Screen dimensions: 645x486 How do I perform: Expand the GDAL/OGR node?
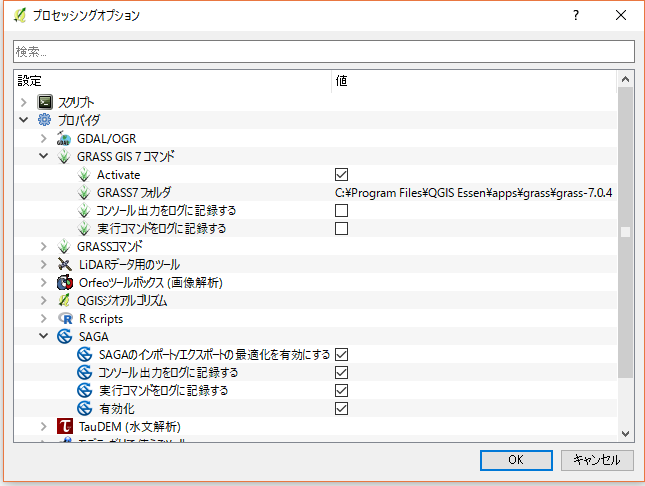coord(44,138)
